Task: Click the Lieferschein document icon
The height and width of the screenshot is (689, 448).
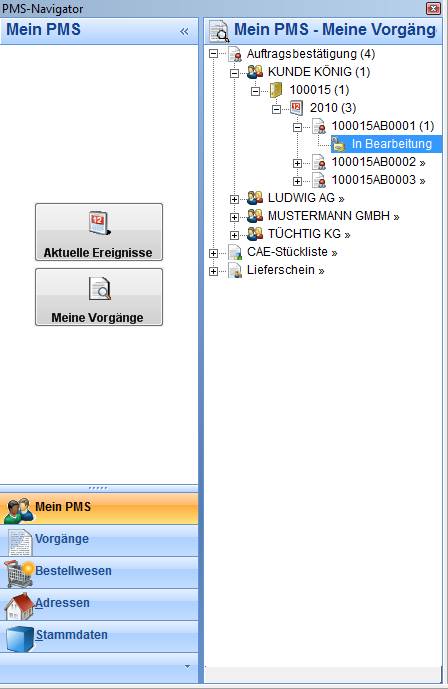Action: pos(235,270)
